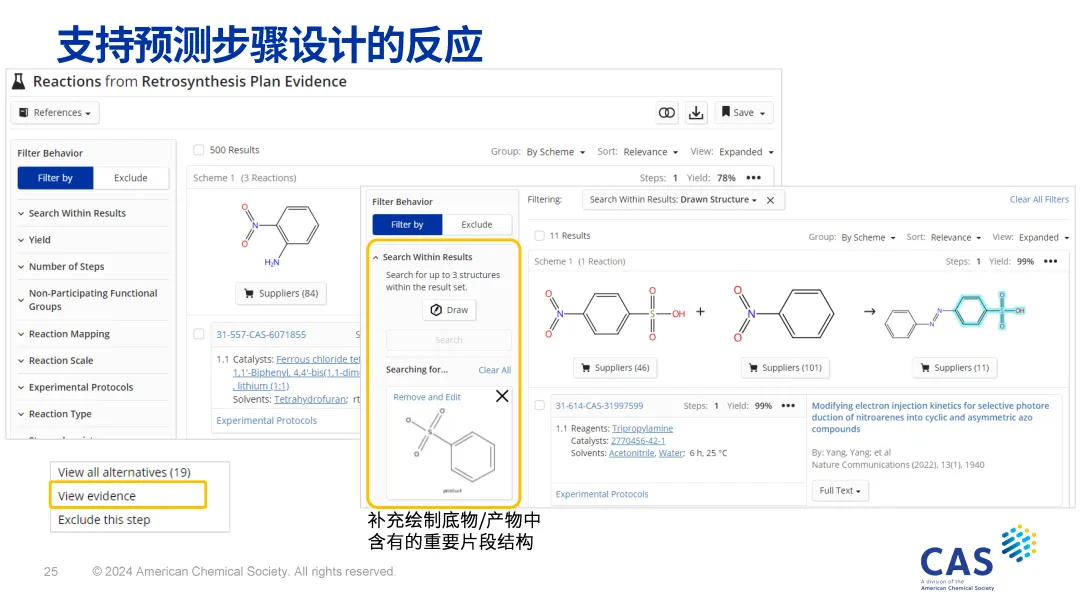This screenshot has width=1080, height=610.
Task: Open the References dropdown button
Action: [x=55, y=113]
